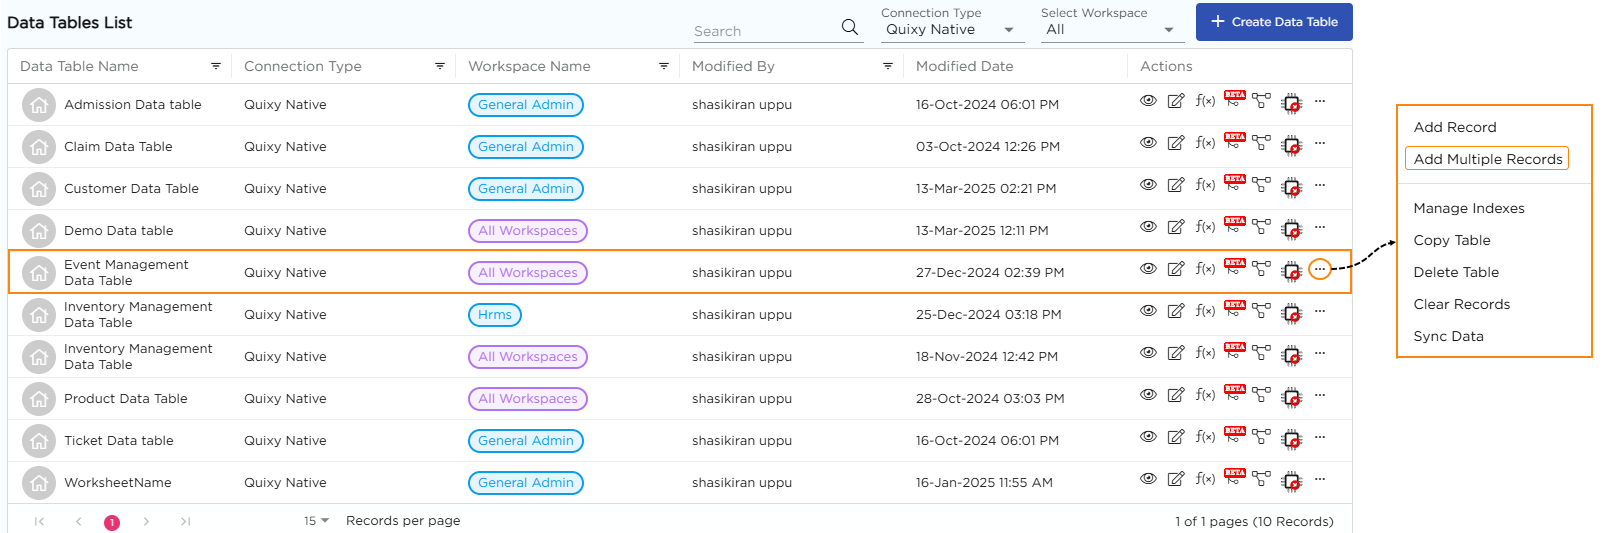Click the eye icon for Event Management Data Table
Viewport: 1610px width, 533px height.
click(x=1148, y=269)
